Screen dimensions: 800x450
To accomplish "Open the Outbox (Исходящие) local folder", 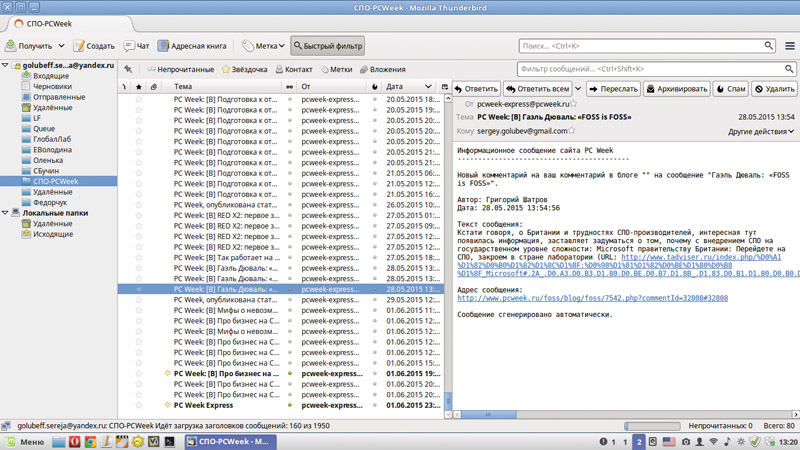I will point(53,234).
